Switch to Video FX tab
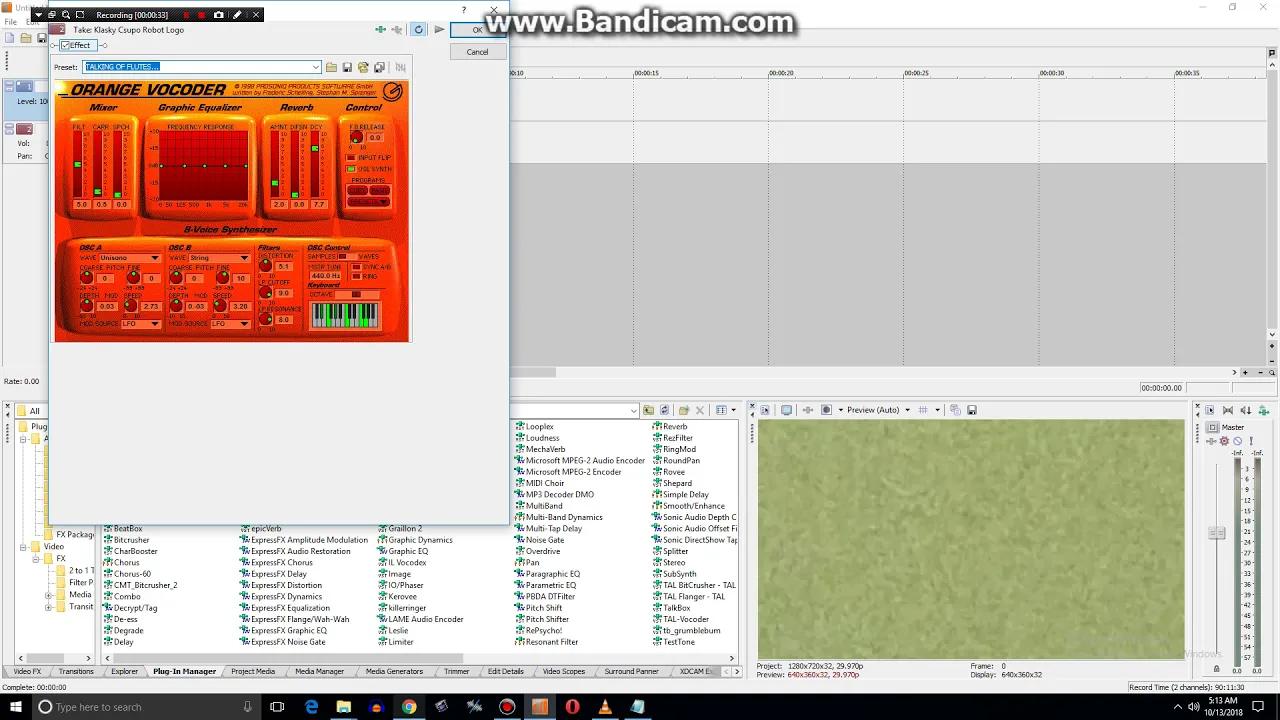The height and width of the screenshot is (720, 1280). pyautogui.click(x=28, y=672)
